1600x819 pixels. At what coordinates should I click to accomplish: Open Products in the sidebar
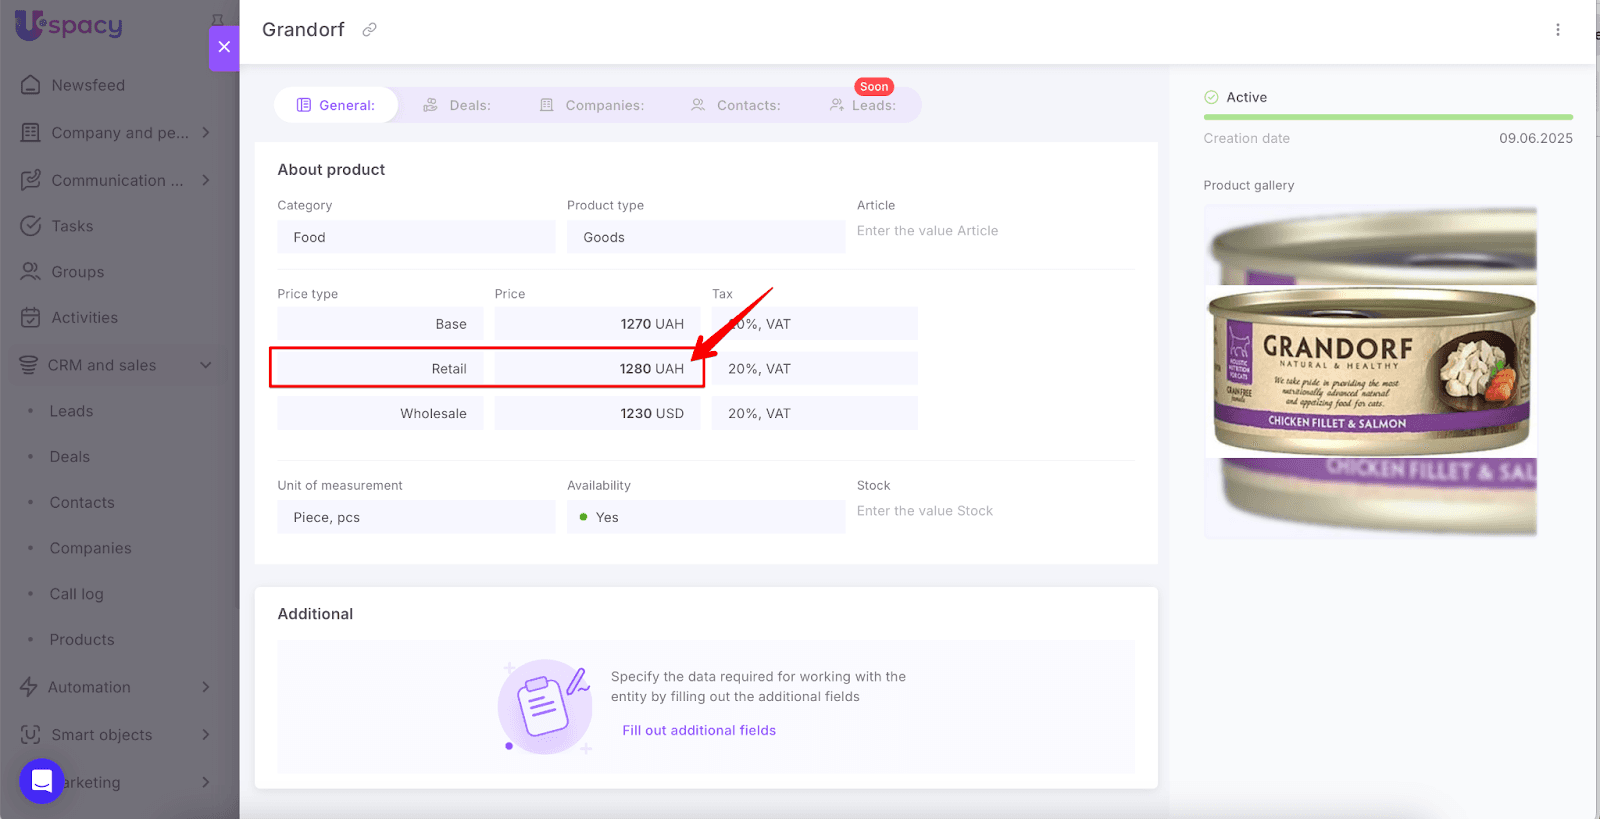point(82,640)
